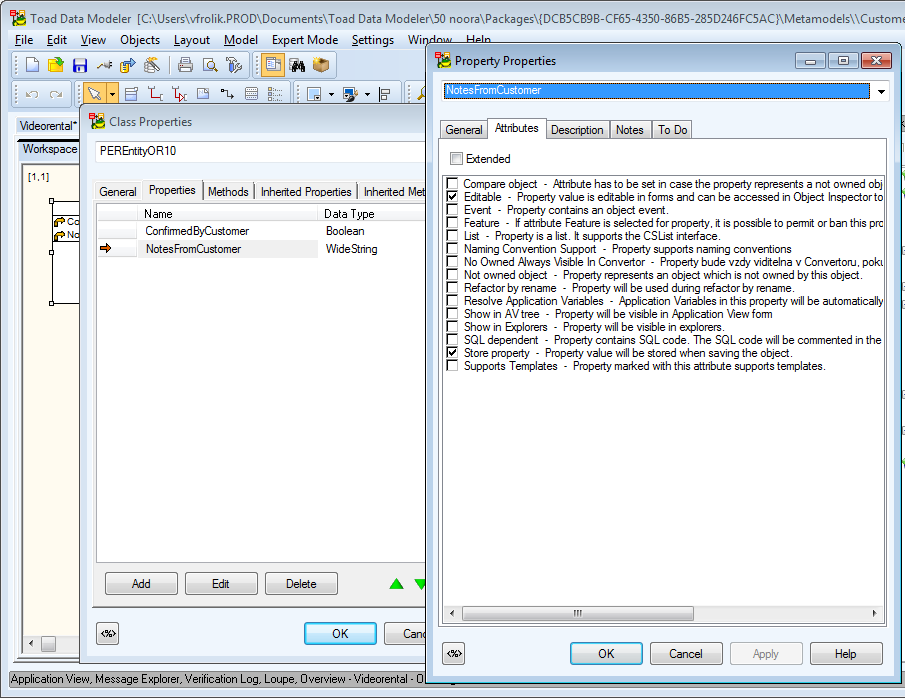Screen dimensions: 905x699
Task: Check the Not owned object attribute
Action: coord(452,275)
